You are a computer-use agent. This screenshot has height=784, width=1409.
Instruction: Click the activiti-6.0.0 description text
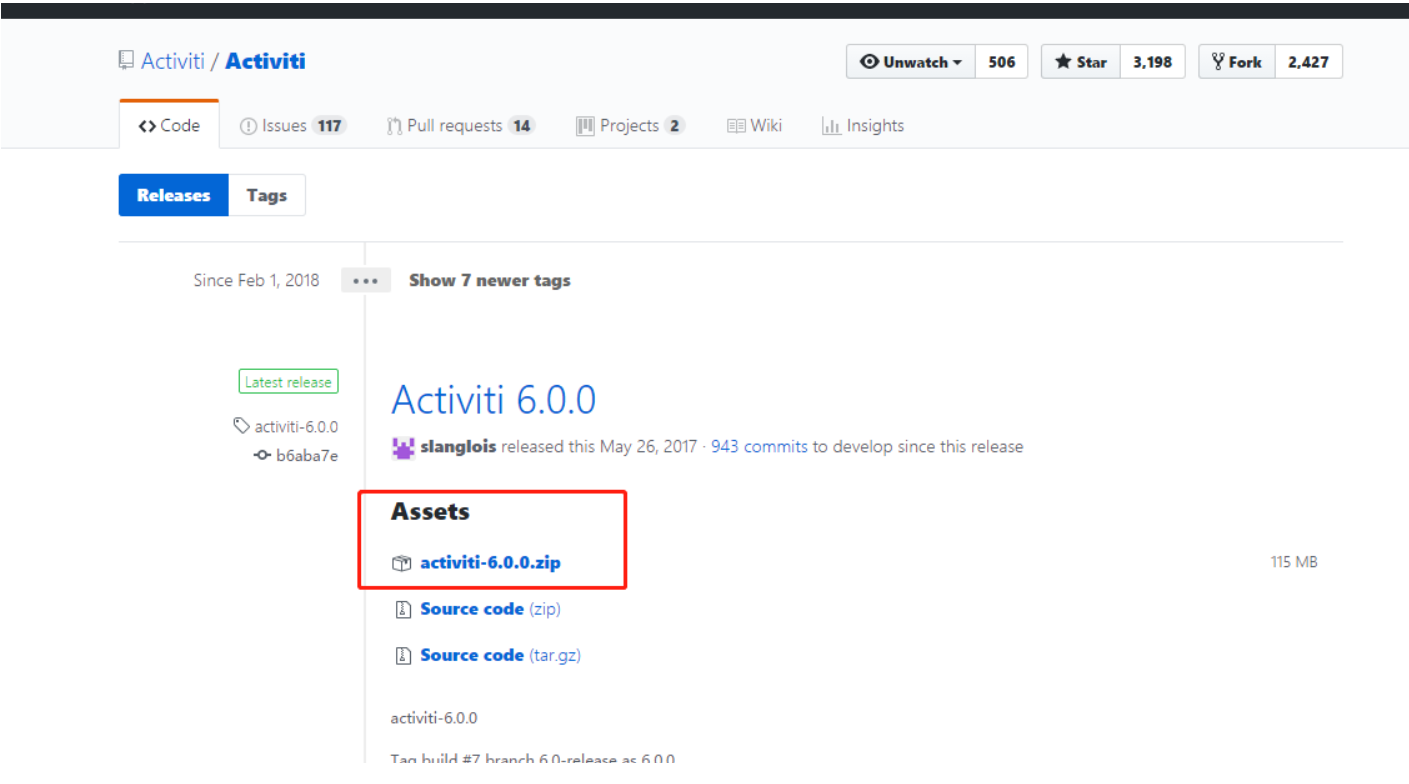click(434, 718)
